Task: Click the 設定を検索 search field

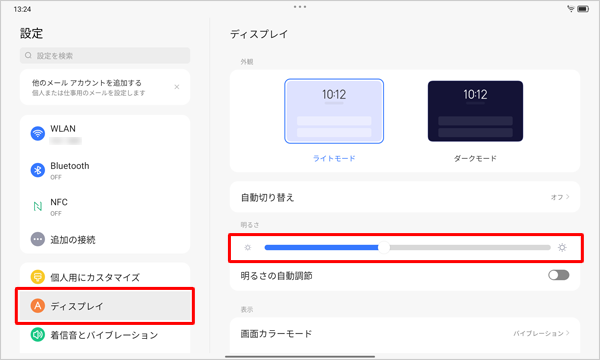Action: 105,55
